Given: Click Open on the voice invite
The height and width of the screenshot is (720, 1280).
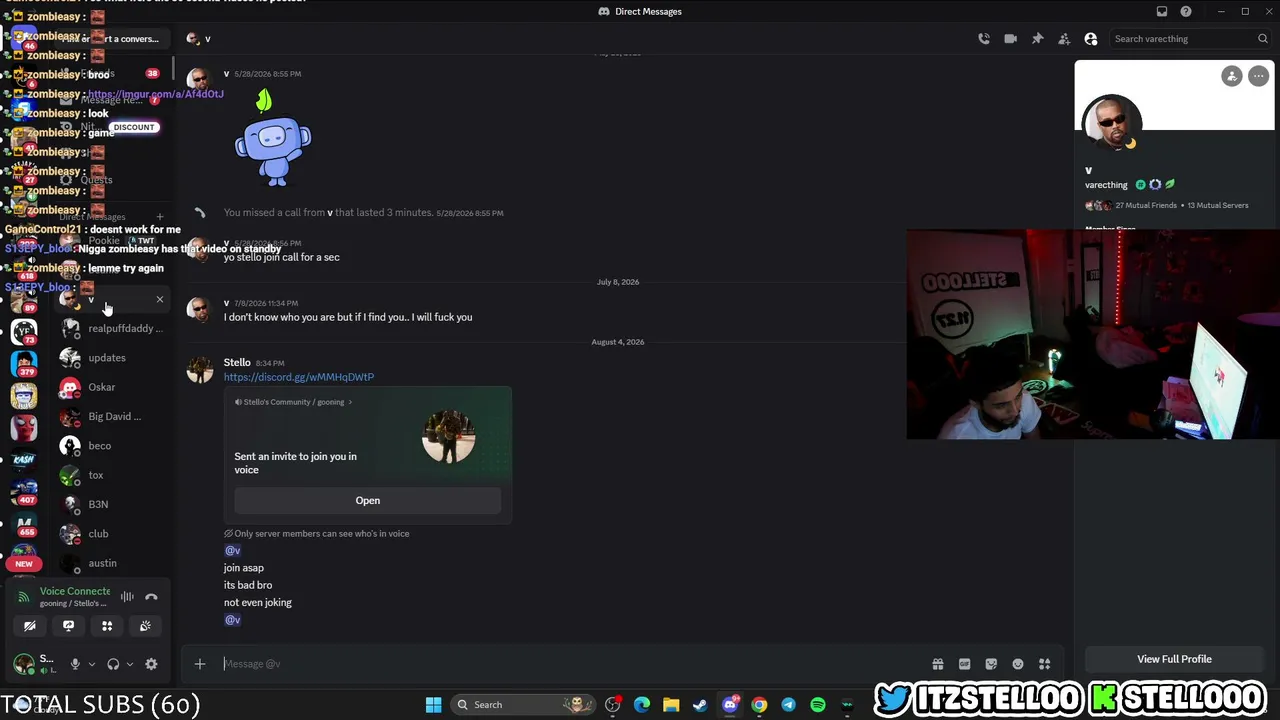Looking at the screenshot, I should 368,500.
